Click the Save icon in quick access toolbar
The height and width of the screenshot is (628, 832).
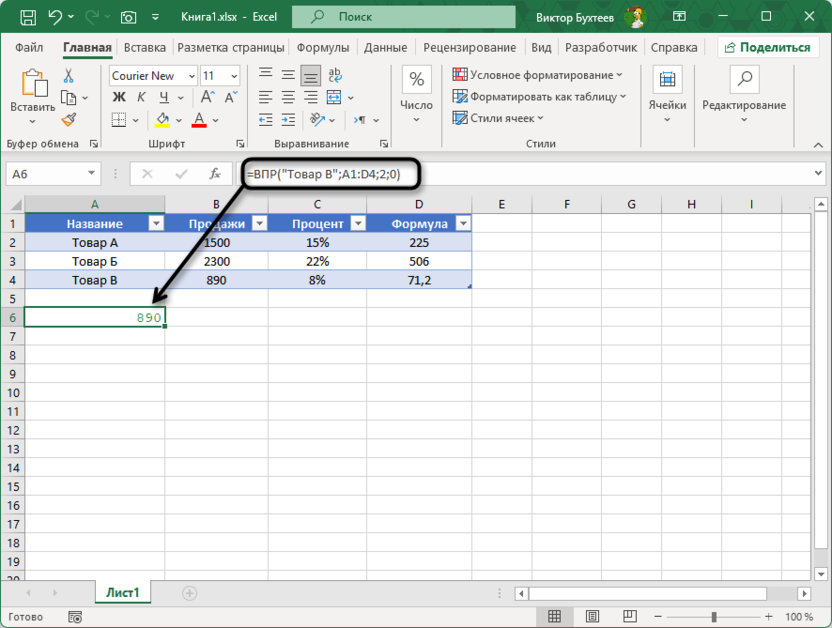click(27, 16)
